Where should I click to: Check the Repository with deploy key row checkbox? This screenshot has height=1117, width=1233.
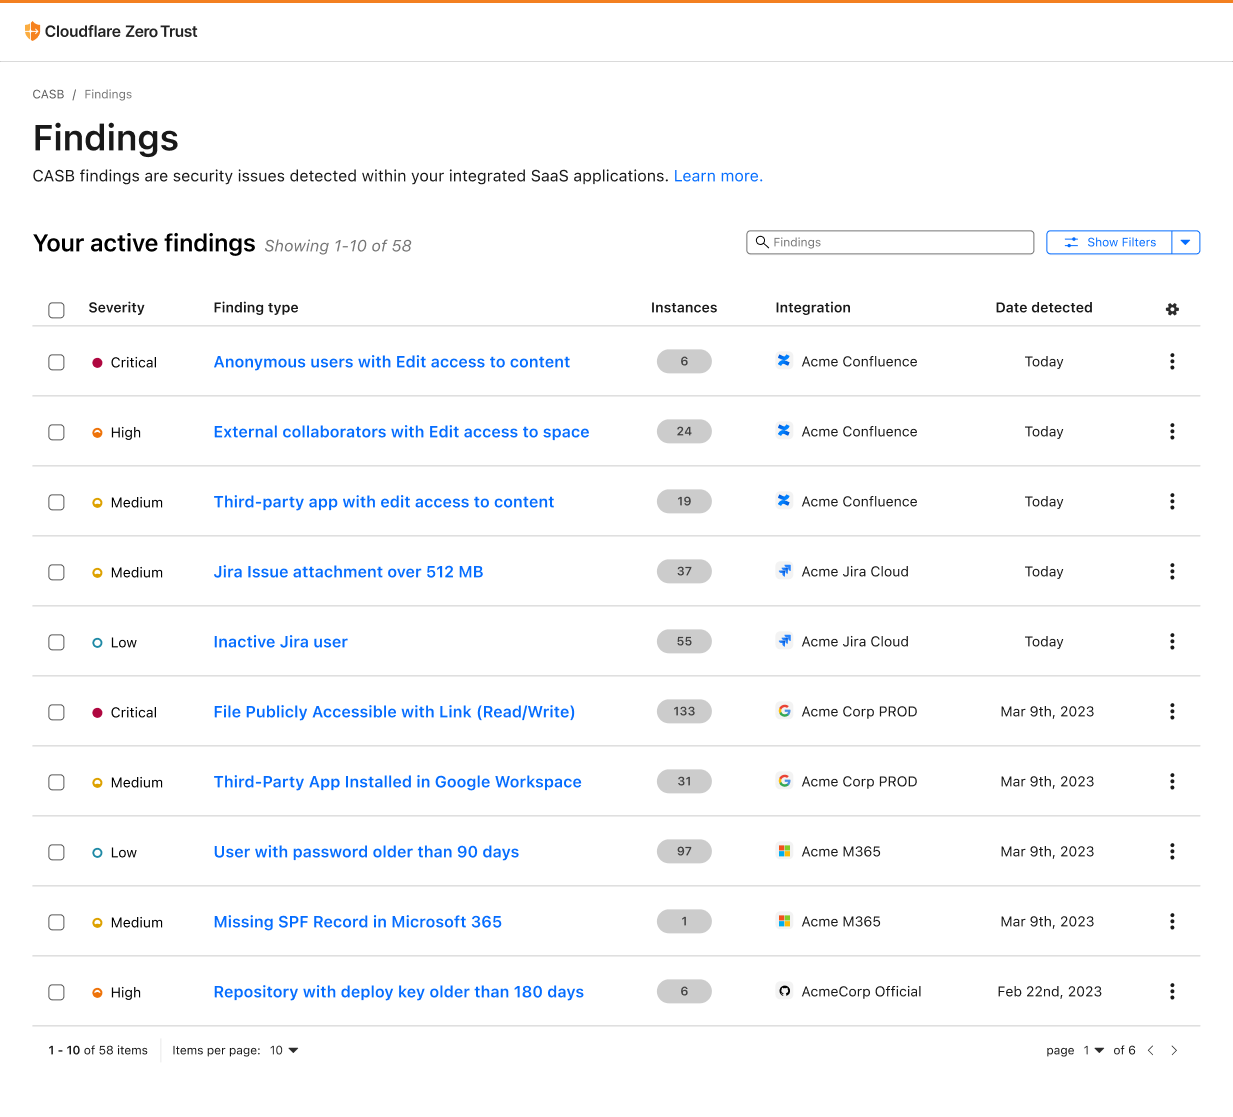[x=57, y=992]
